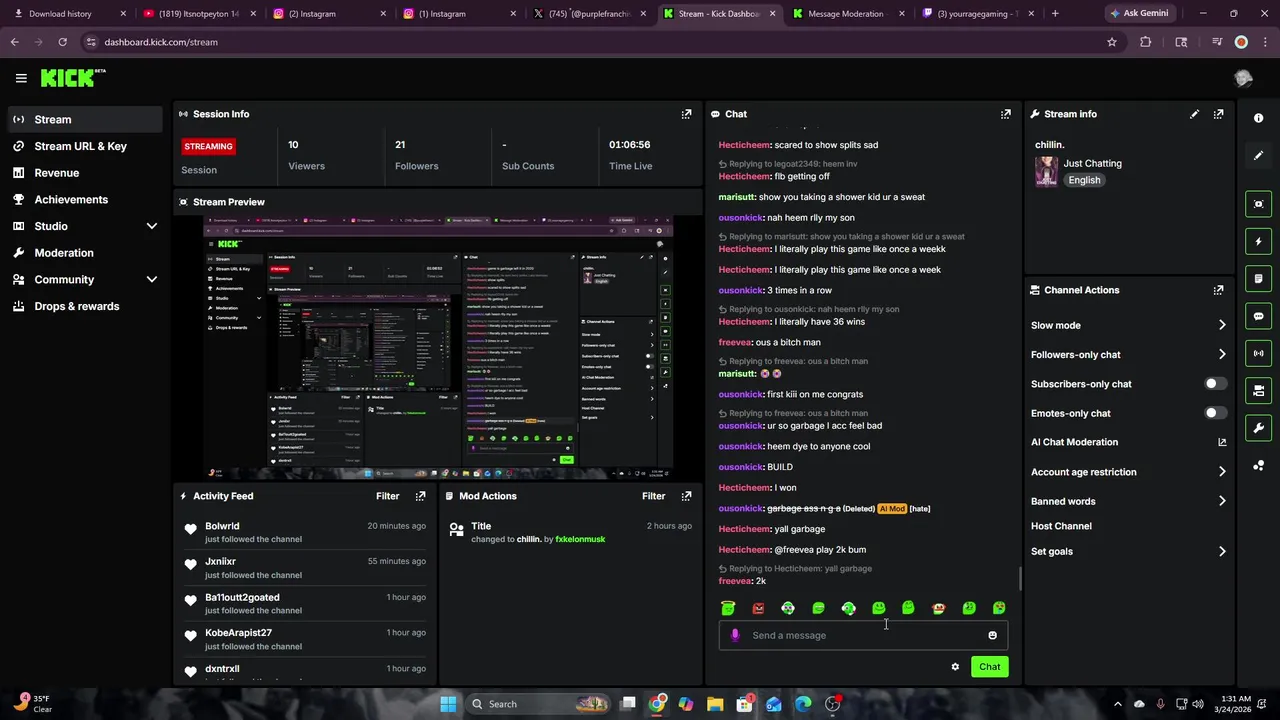Open Windows Start menu

(448, 704)
